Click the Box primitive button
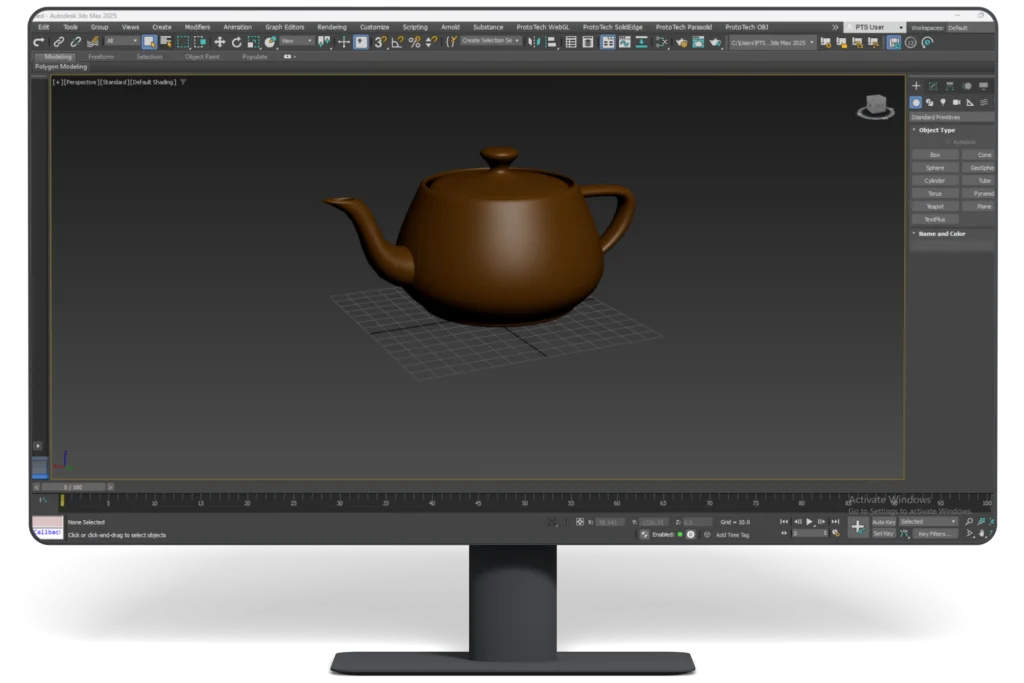This screenshot has height=683, width=1024. [x=935, y=155]
